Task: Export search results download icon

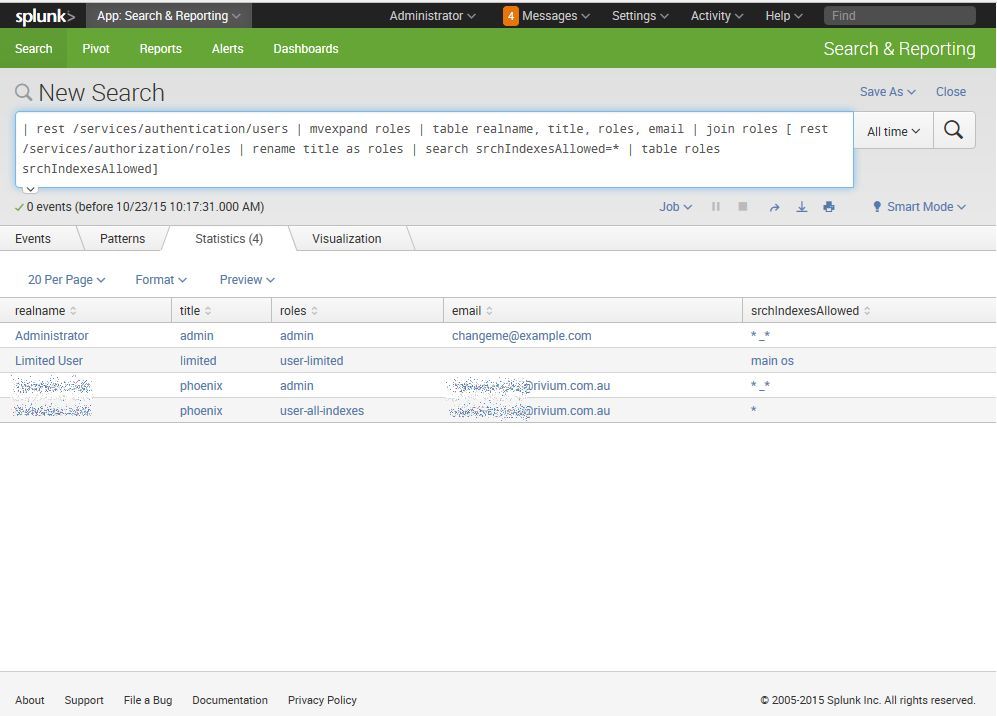Action: (801, 207)
